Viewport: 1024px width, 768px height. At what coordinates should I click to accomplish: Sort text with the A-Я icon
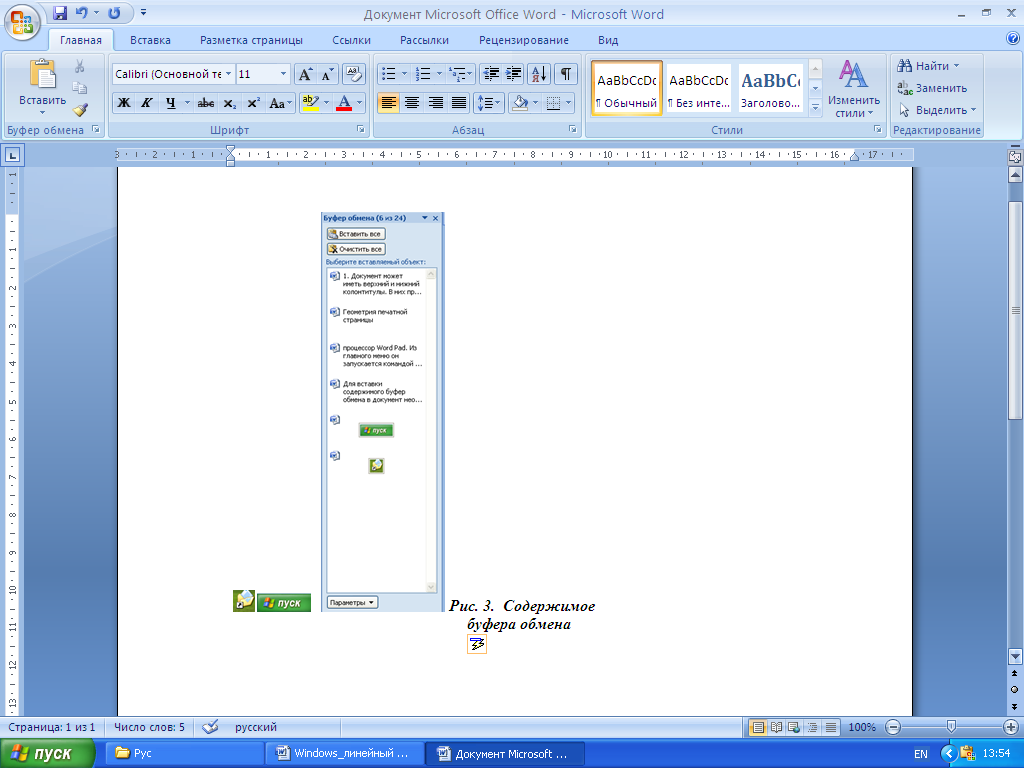pos(539,74)
